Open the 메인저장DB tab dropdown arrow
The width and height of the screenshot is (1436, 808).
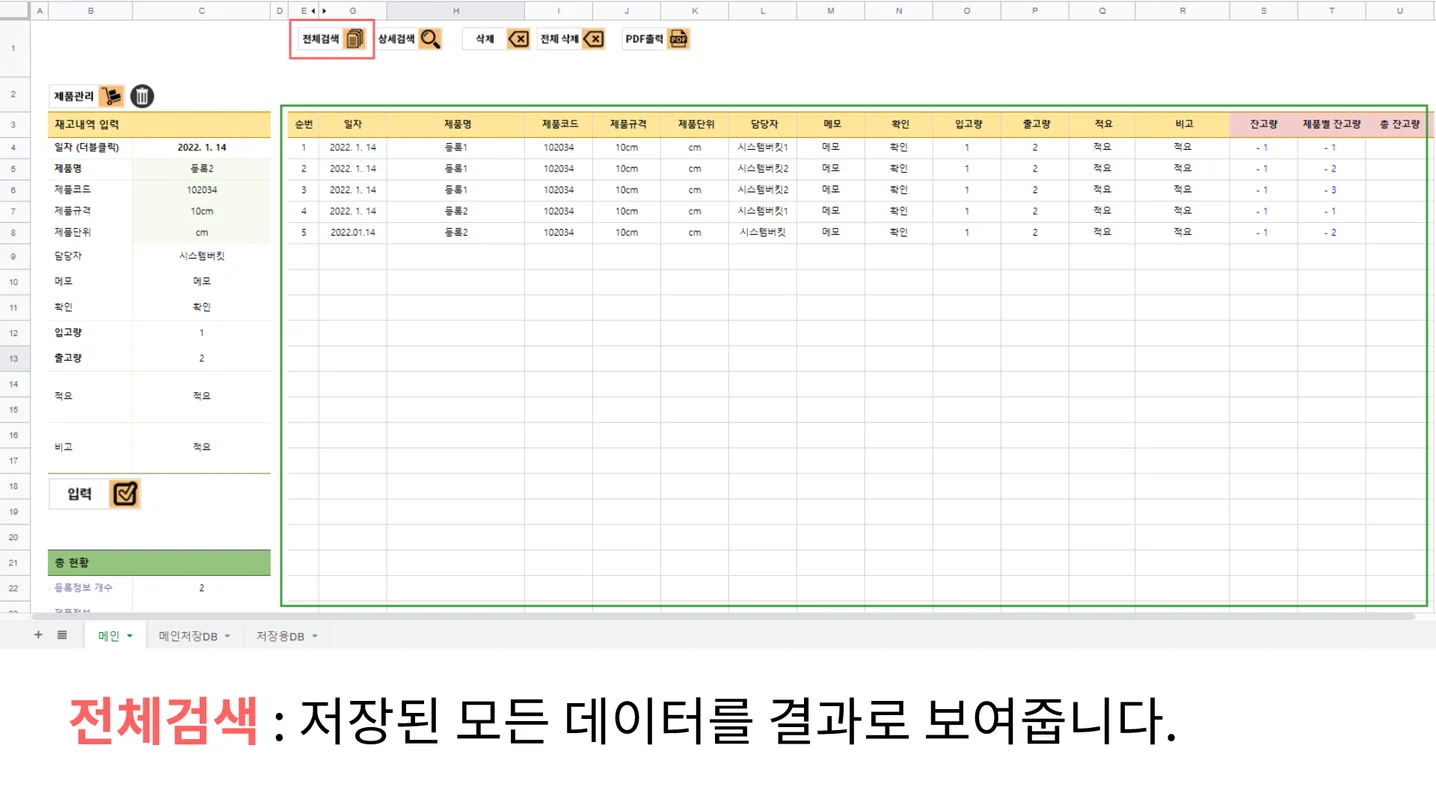tap(227, 636)
